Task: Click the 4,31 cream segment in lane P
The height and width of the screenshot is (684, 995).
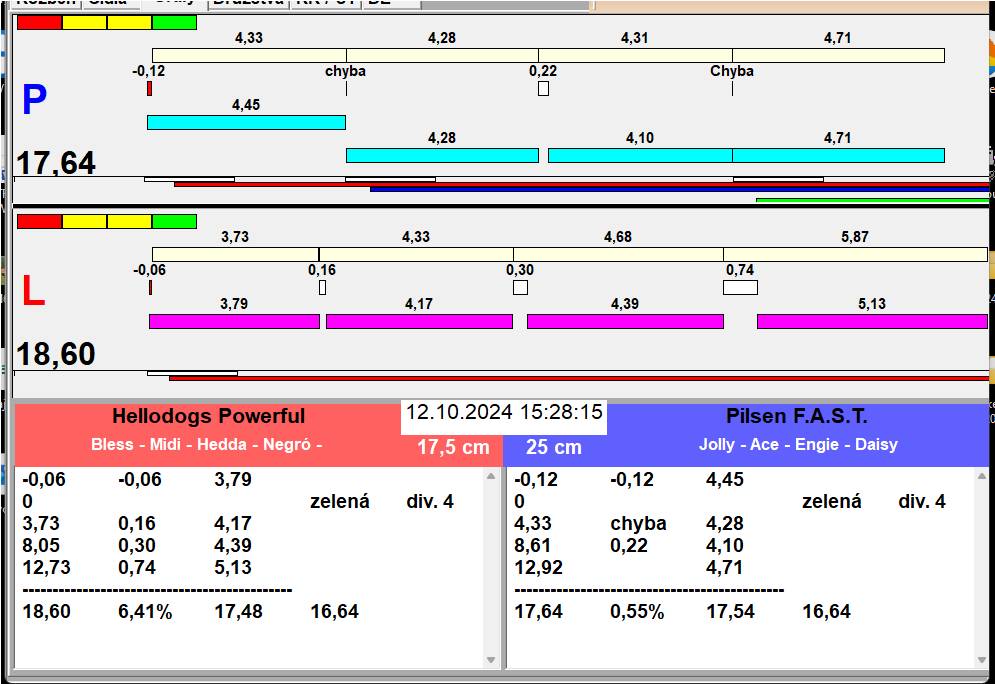Action: click(635, 55)
